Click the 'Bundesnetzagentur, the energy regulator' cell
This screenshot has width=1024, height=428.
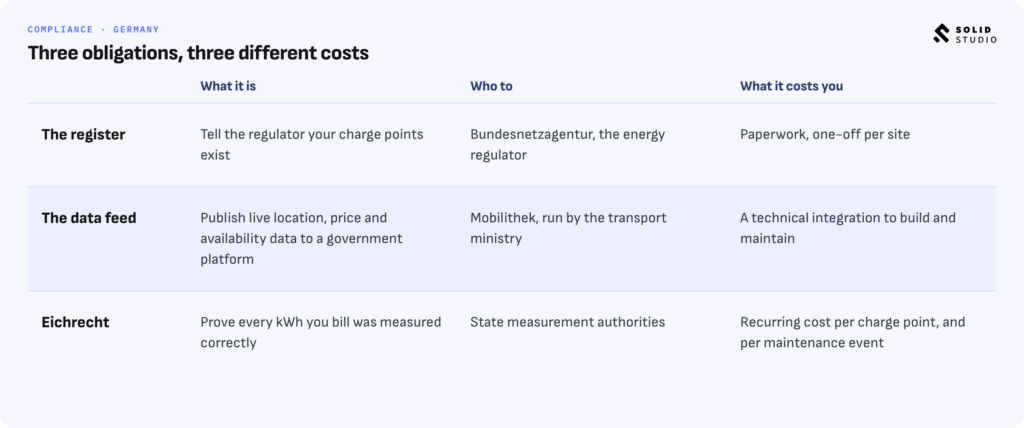click(568, 145)
